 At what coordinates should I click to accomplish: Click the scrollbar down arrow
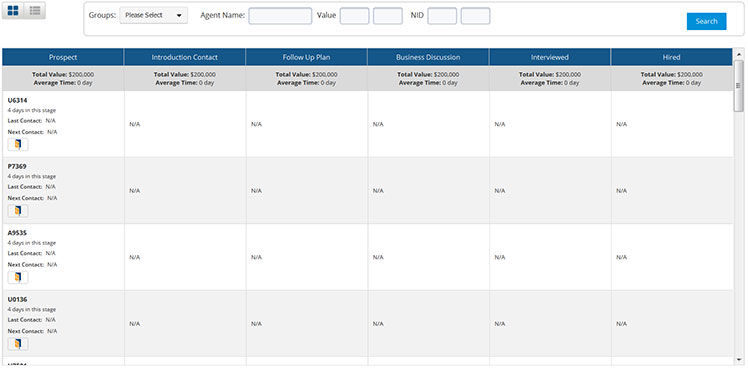pyautogui.click(x=739, y=360)
